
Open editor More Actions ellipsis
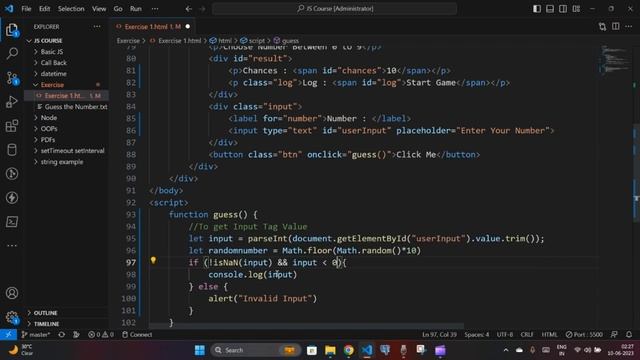(629, 27)
